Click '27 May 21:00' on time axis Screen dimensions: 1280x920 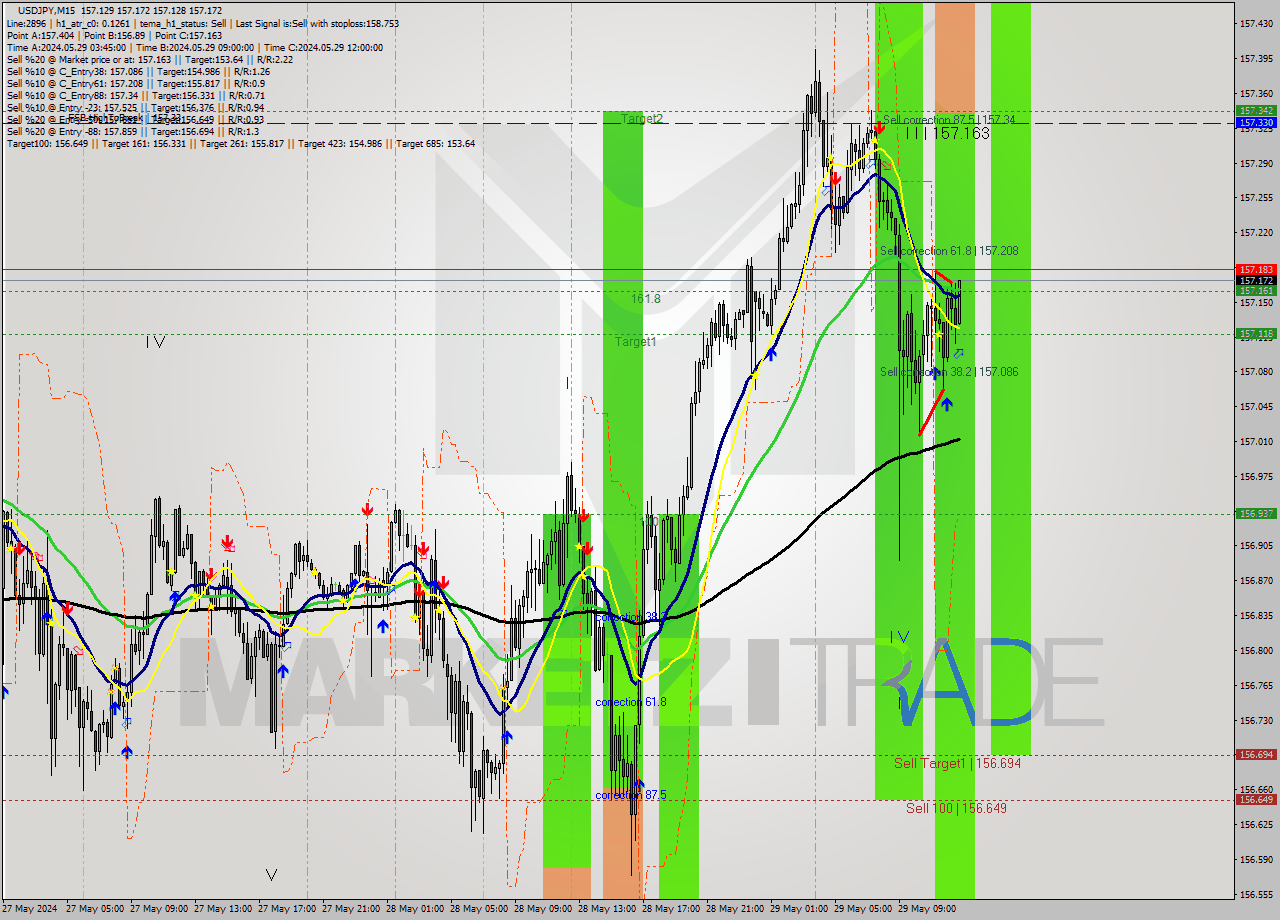click(x=351, y=909)
